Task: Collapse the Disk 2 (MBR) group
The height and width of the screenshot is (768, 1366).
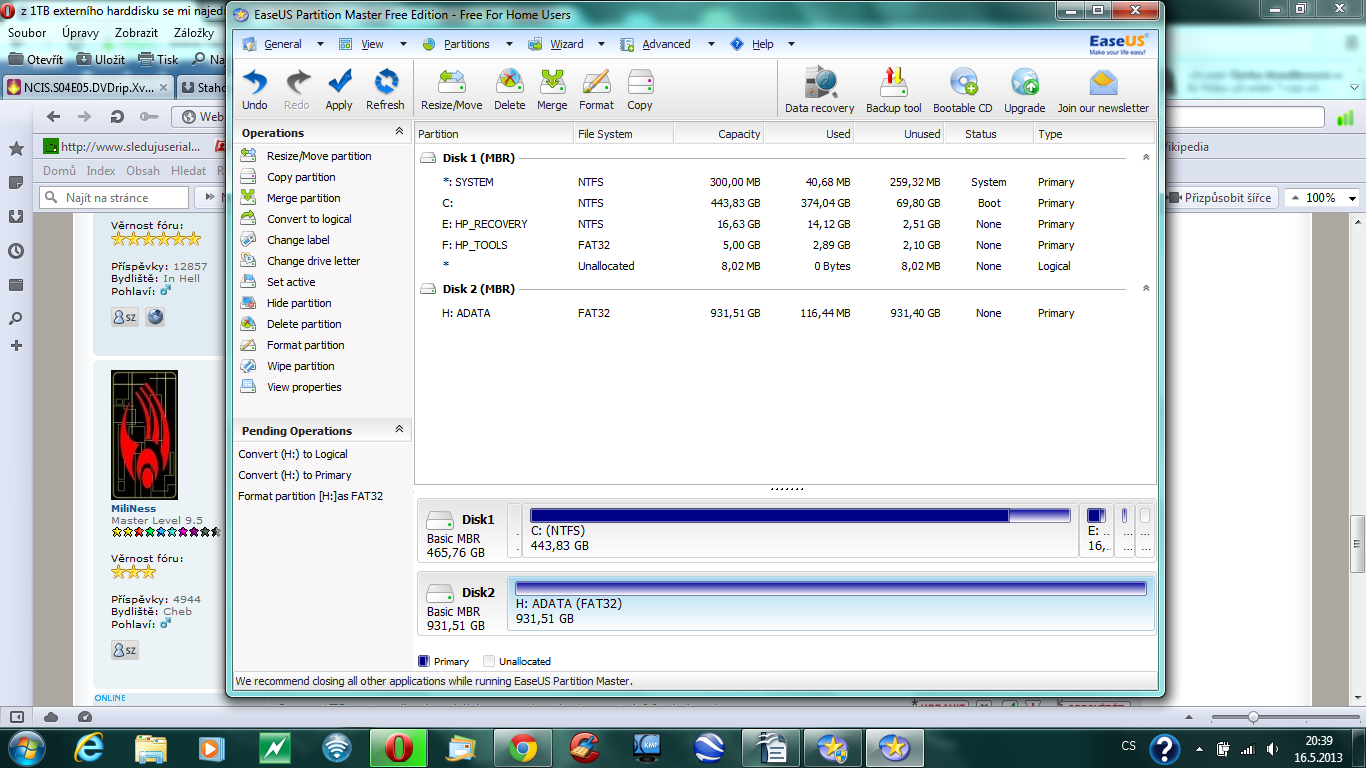Action: [1146, 288]
